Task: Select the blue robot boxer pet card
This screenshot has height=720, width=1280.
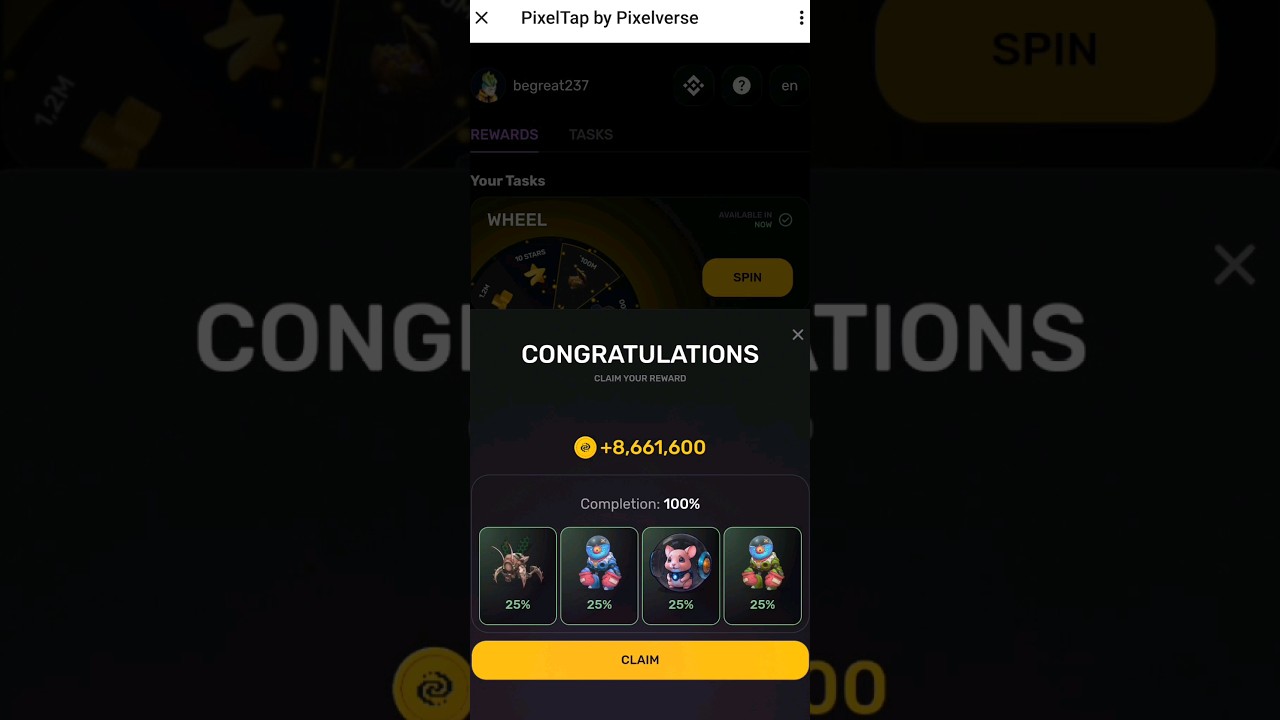Action: pos(599,576)
